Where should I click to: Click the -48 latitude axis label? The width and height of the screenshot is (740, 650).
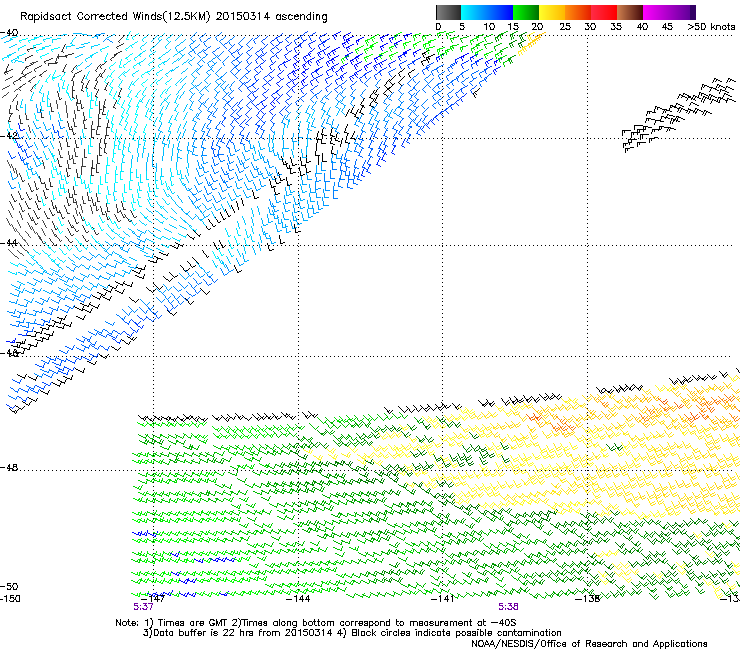(9, 467)
